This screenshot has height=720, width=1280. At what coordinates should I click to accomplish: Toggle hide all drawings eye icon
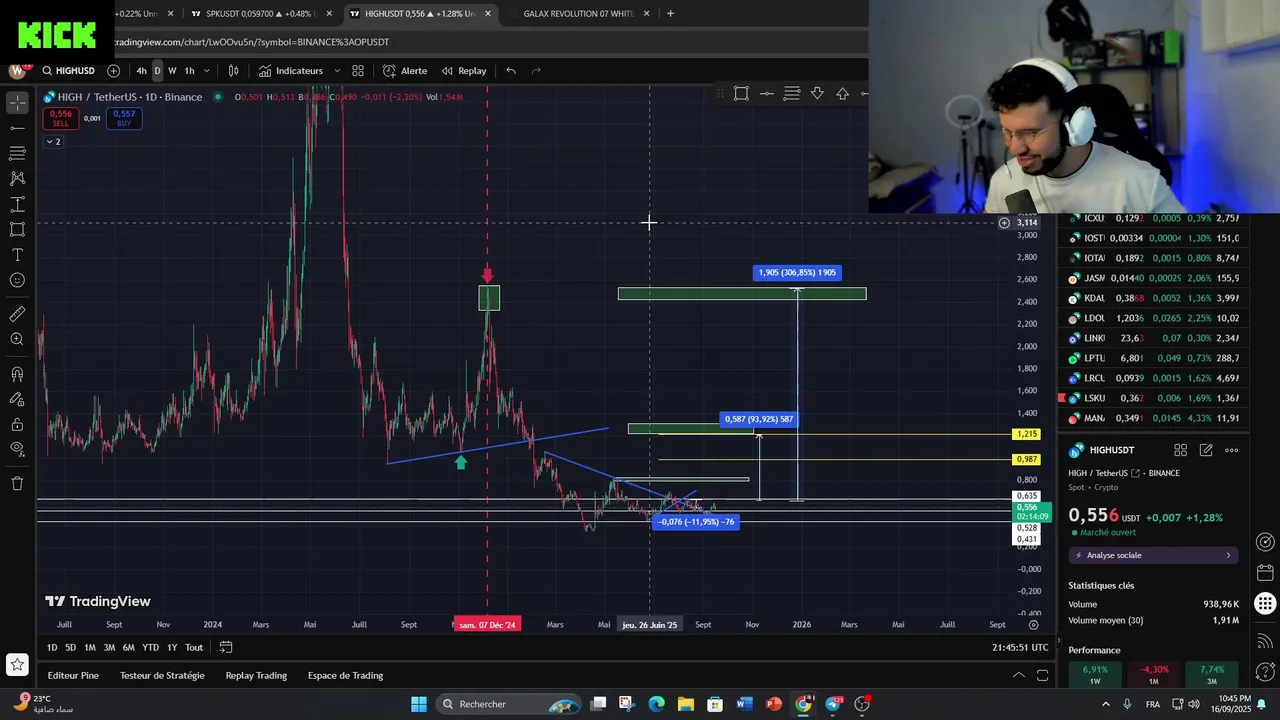pyautogui.click(x=17, y=449)
